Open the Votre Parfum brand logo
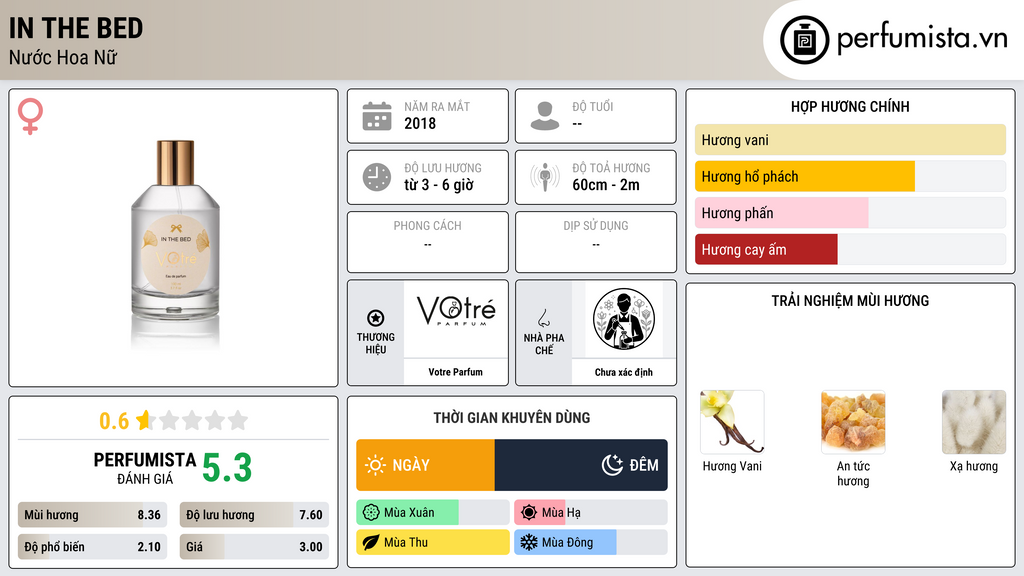 coord(456,311)
